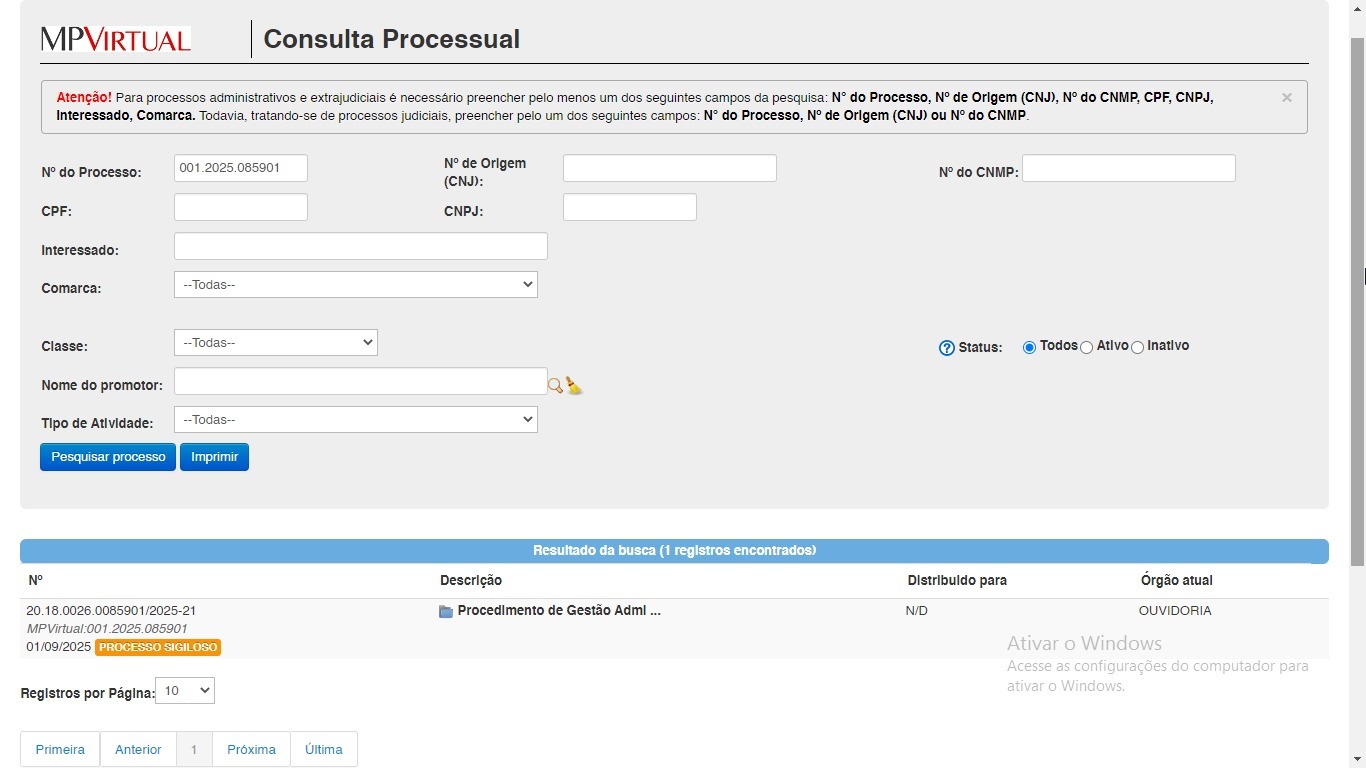Screen dimensions: 1366x768
Task: Select the Todos status radio button
Action: pos(1028,347)
